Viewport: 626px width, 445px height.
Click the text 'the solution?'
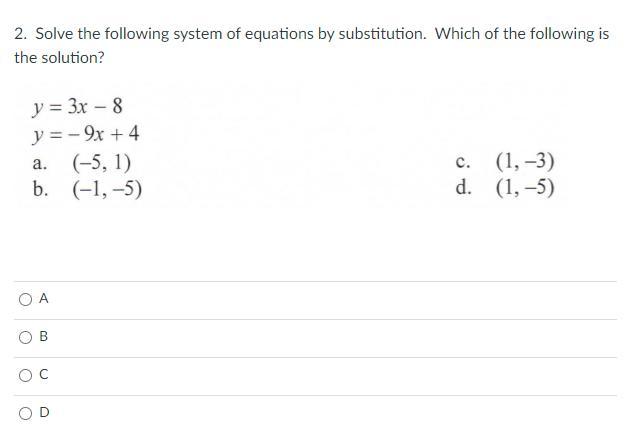[59, 58]
